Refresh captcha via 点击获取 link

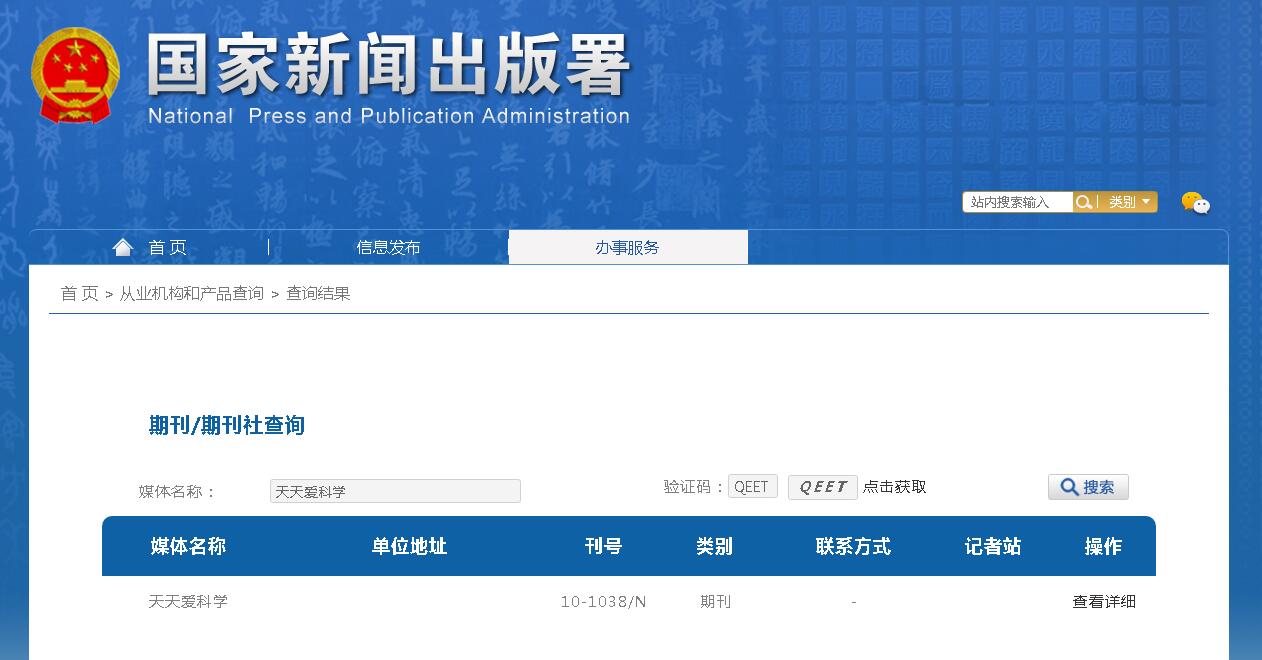[896, 487]
